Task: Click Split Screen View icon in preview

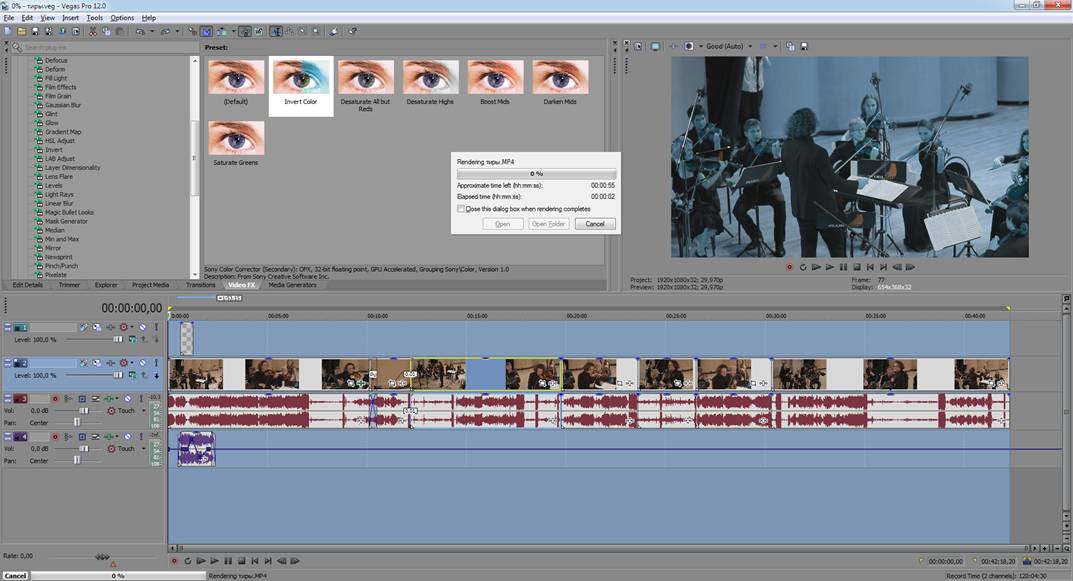Action: (x=688, y=46)
